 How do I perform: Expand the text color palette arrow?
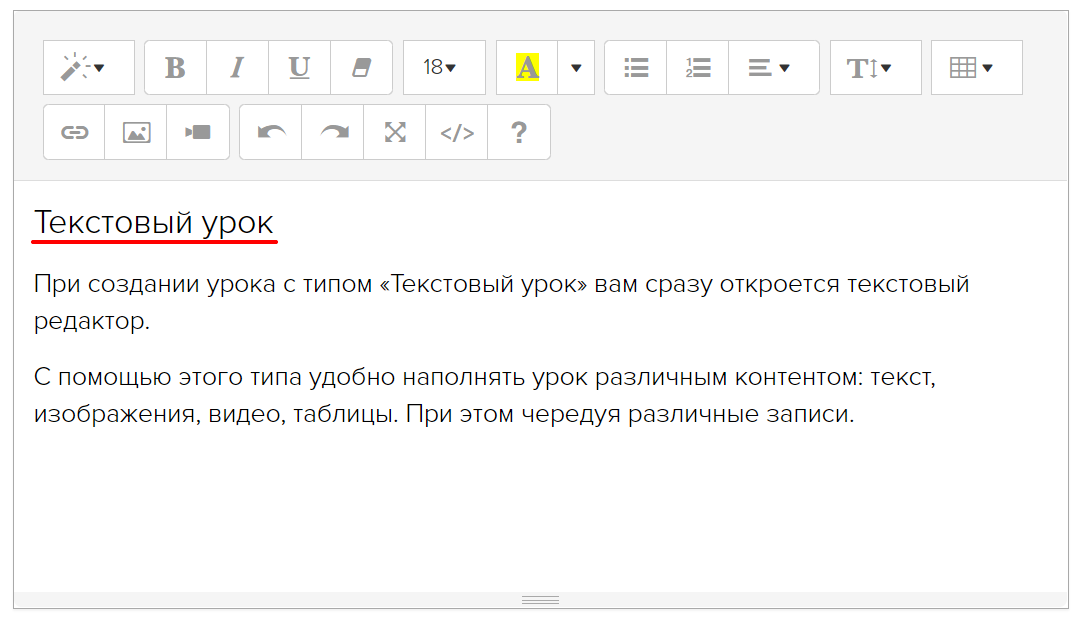coord(576,68)
